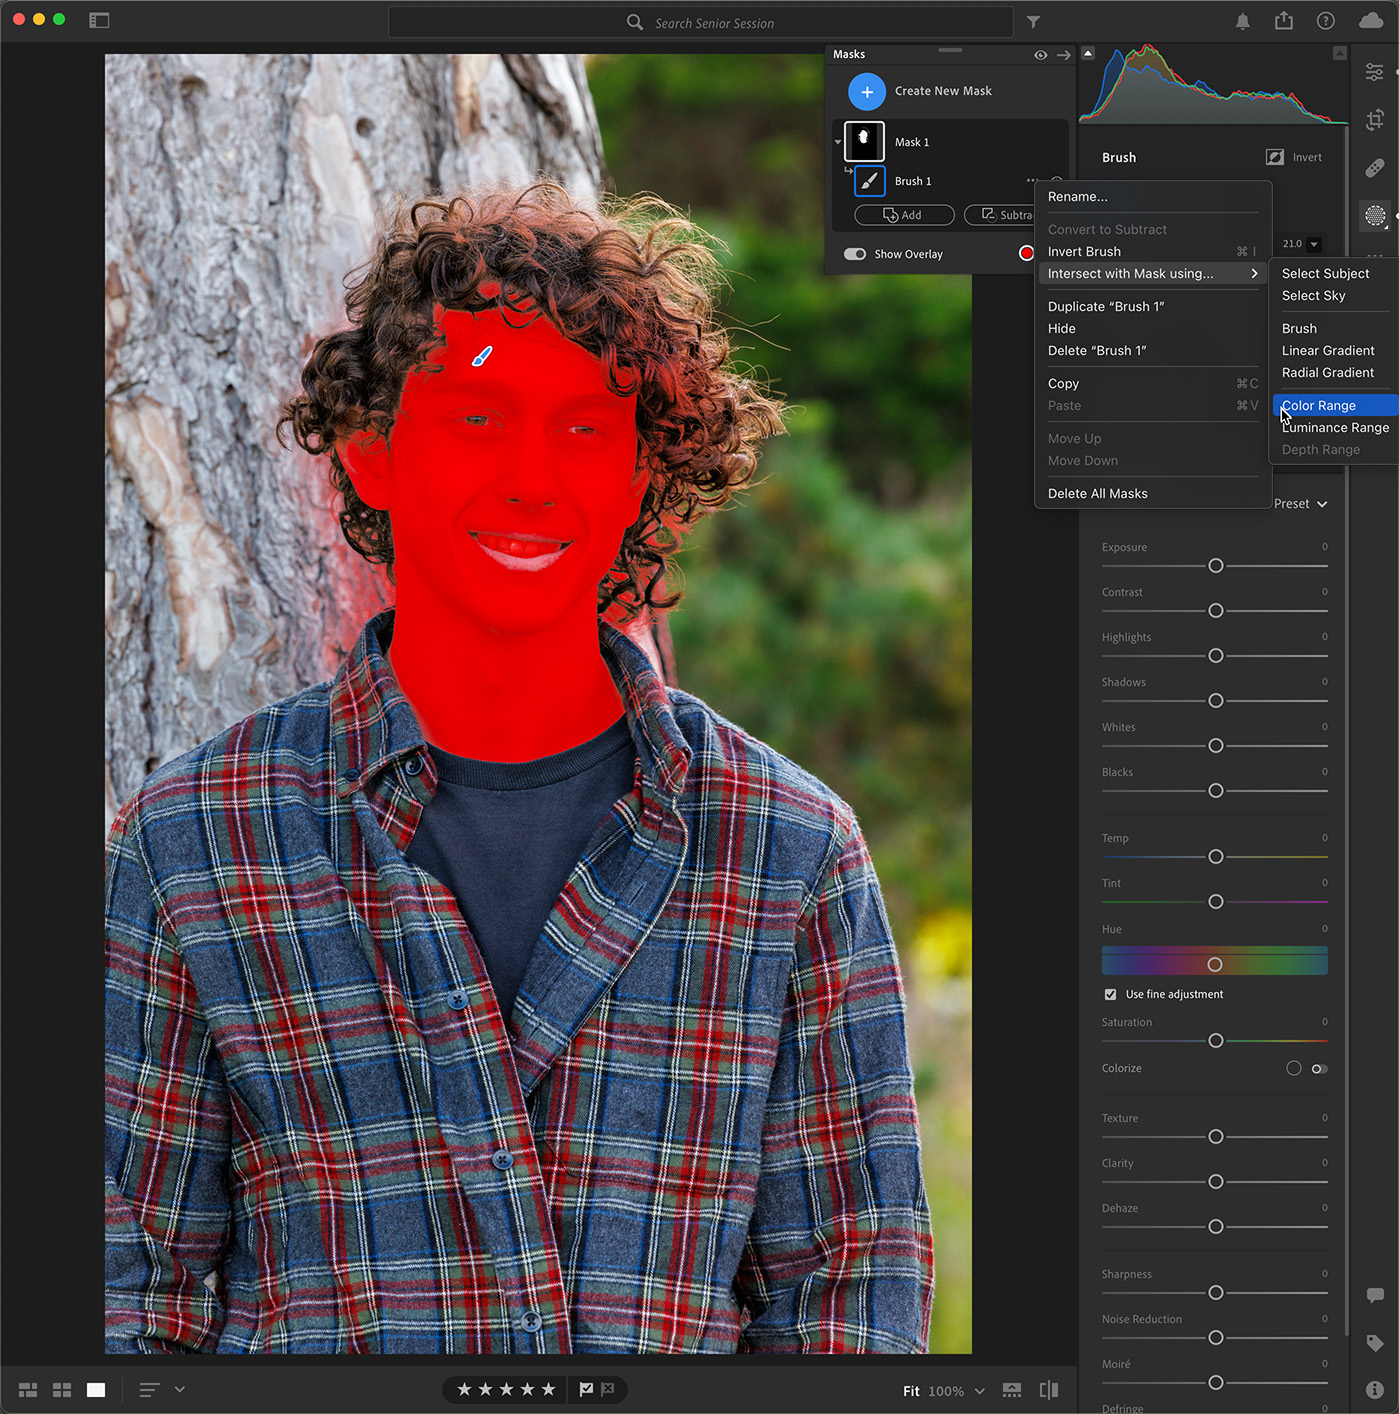Uncheck Use fine adjustment

tap(1110, 994)
